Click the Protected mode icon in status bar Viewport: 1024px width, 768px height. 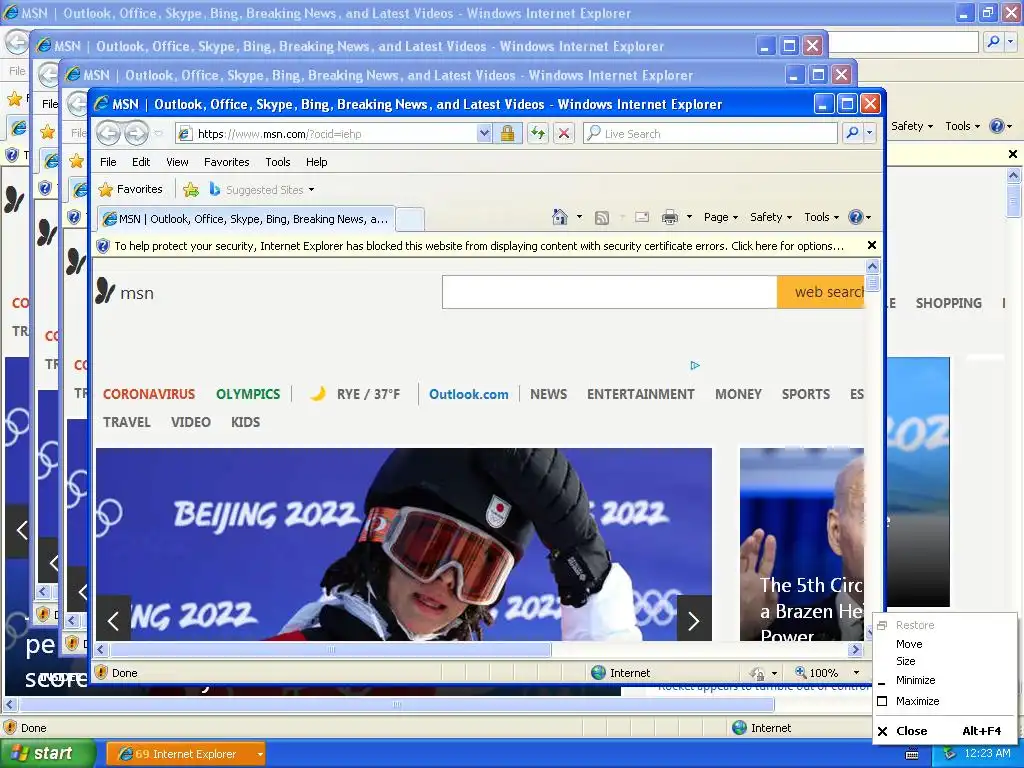click(758, 673)
